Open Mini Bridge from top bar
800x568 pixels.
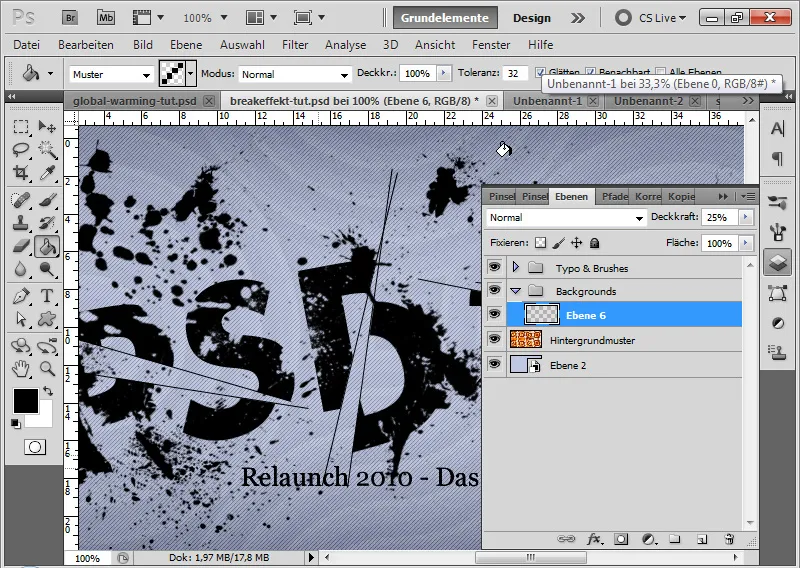point(106,18)
